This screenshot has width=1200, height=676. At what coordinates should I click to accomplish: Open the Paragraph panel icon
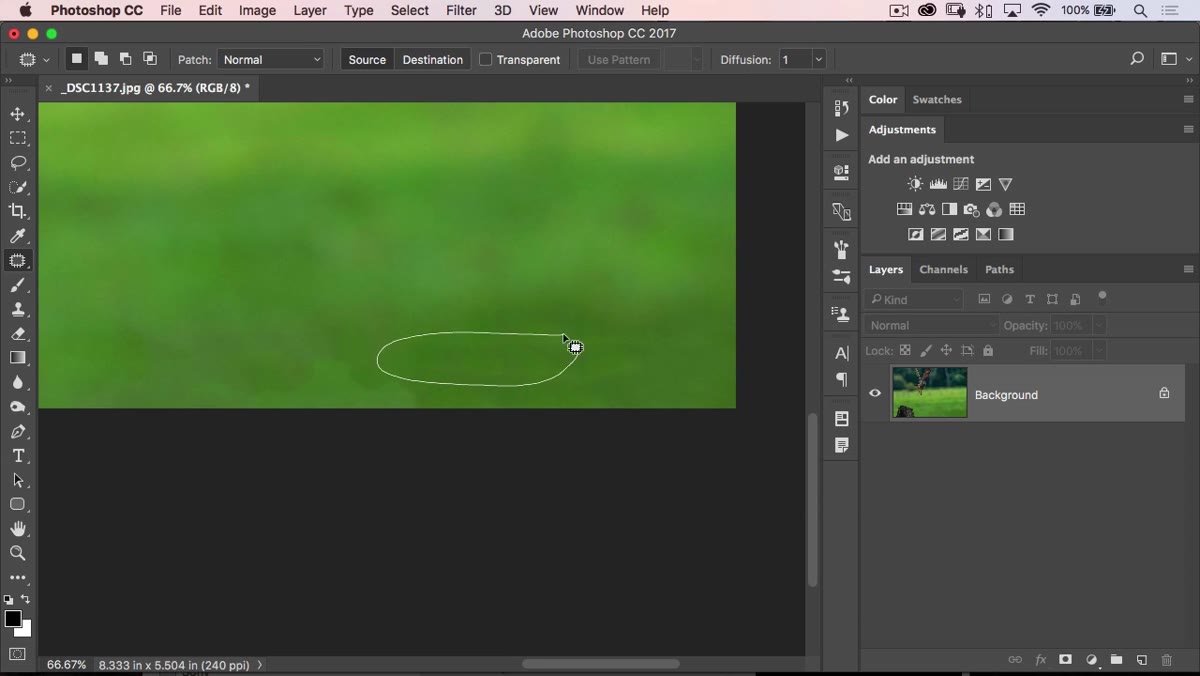coord(841,380)
